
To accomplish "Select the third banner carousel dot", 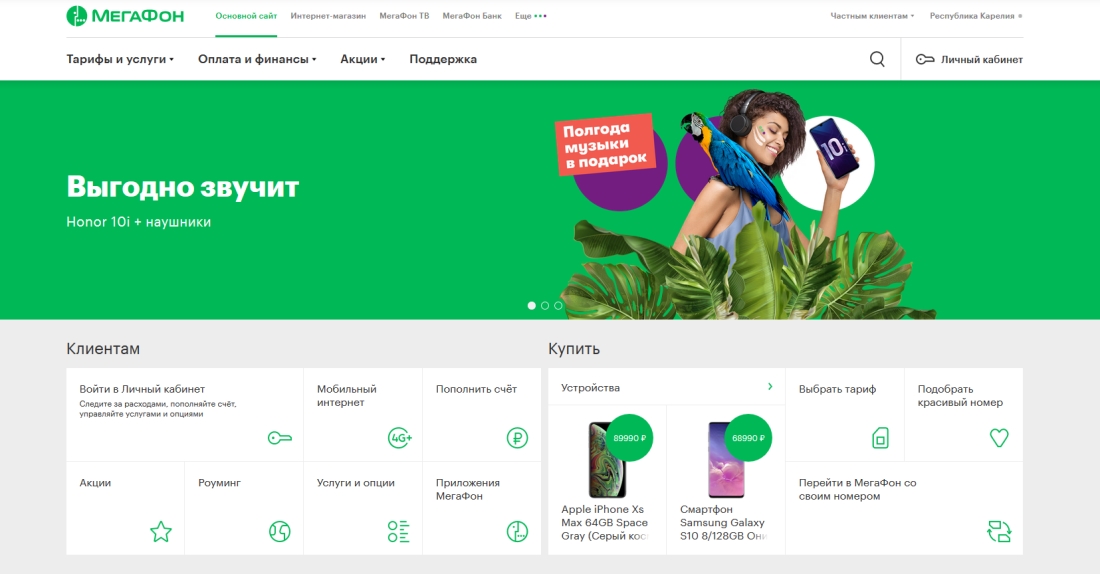I will click(558, 306).
